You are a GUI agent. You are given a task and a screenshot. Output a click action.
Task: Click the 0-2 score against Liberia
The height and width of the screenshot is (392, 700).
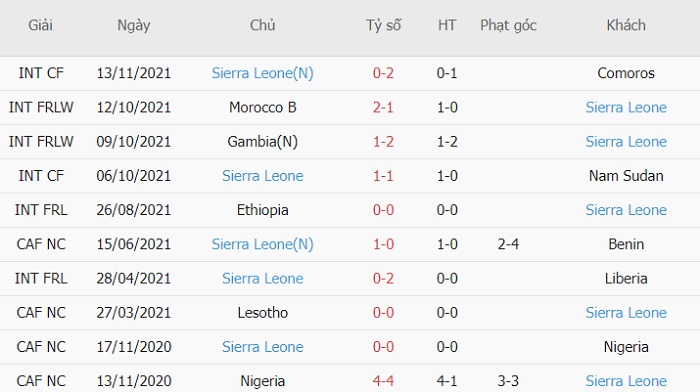pyautogui.click(x=383, y=279)
